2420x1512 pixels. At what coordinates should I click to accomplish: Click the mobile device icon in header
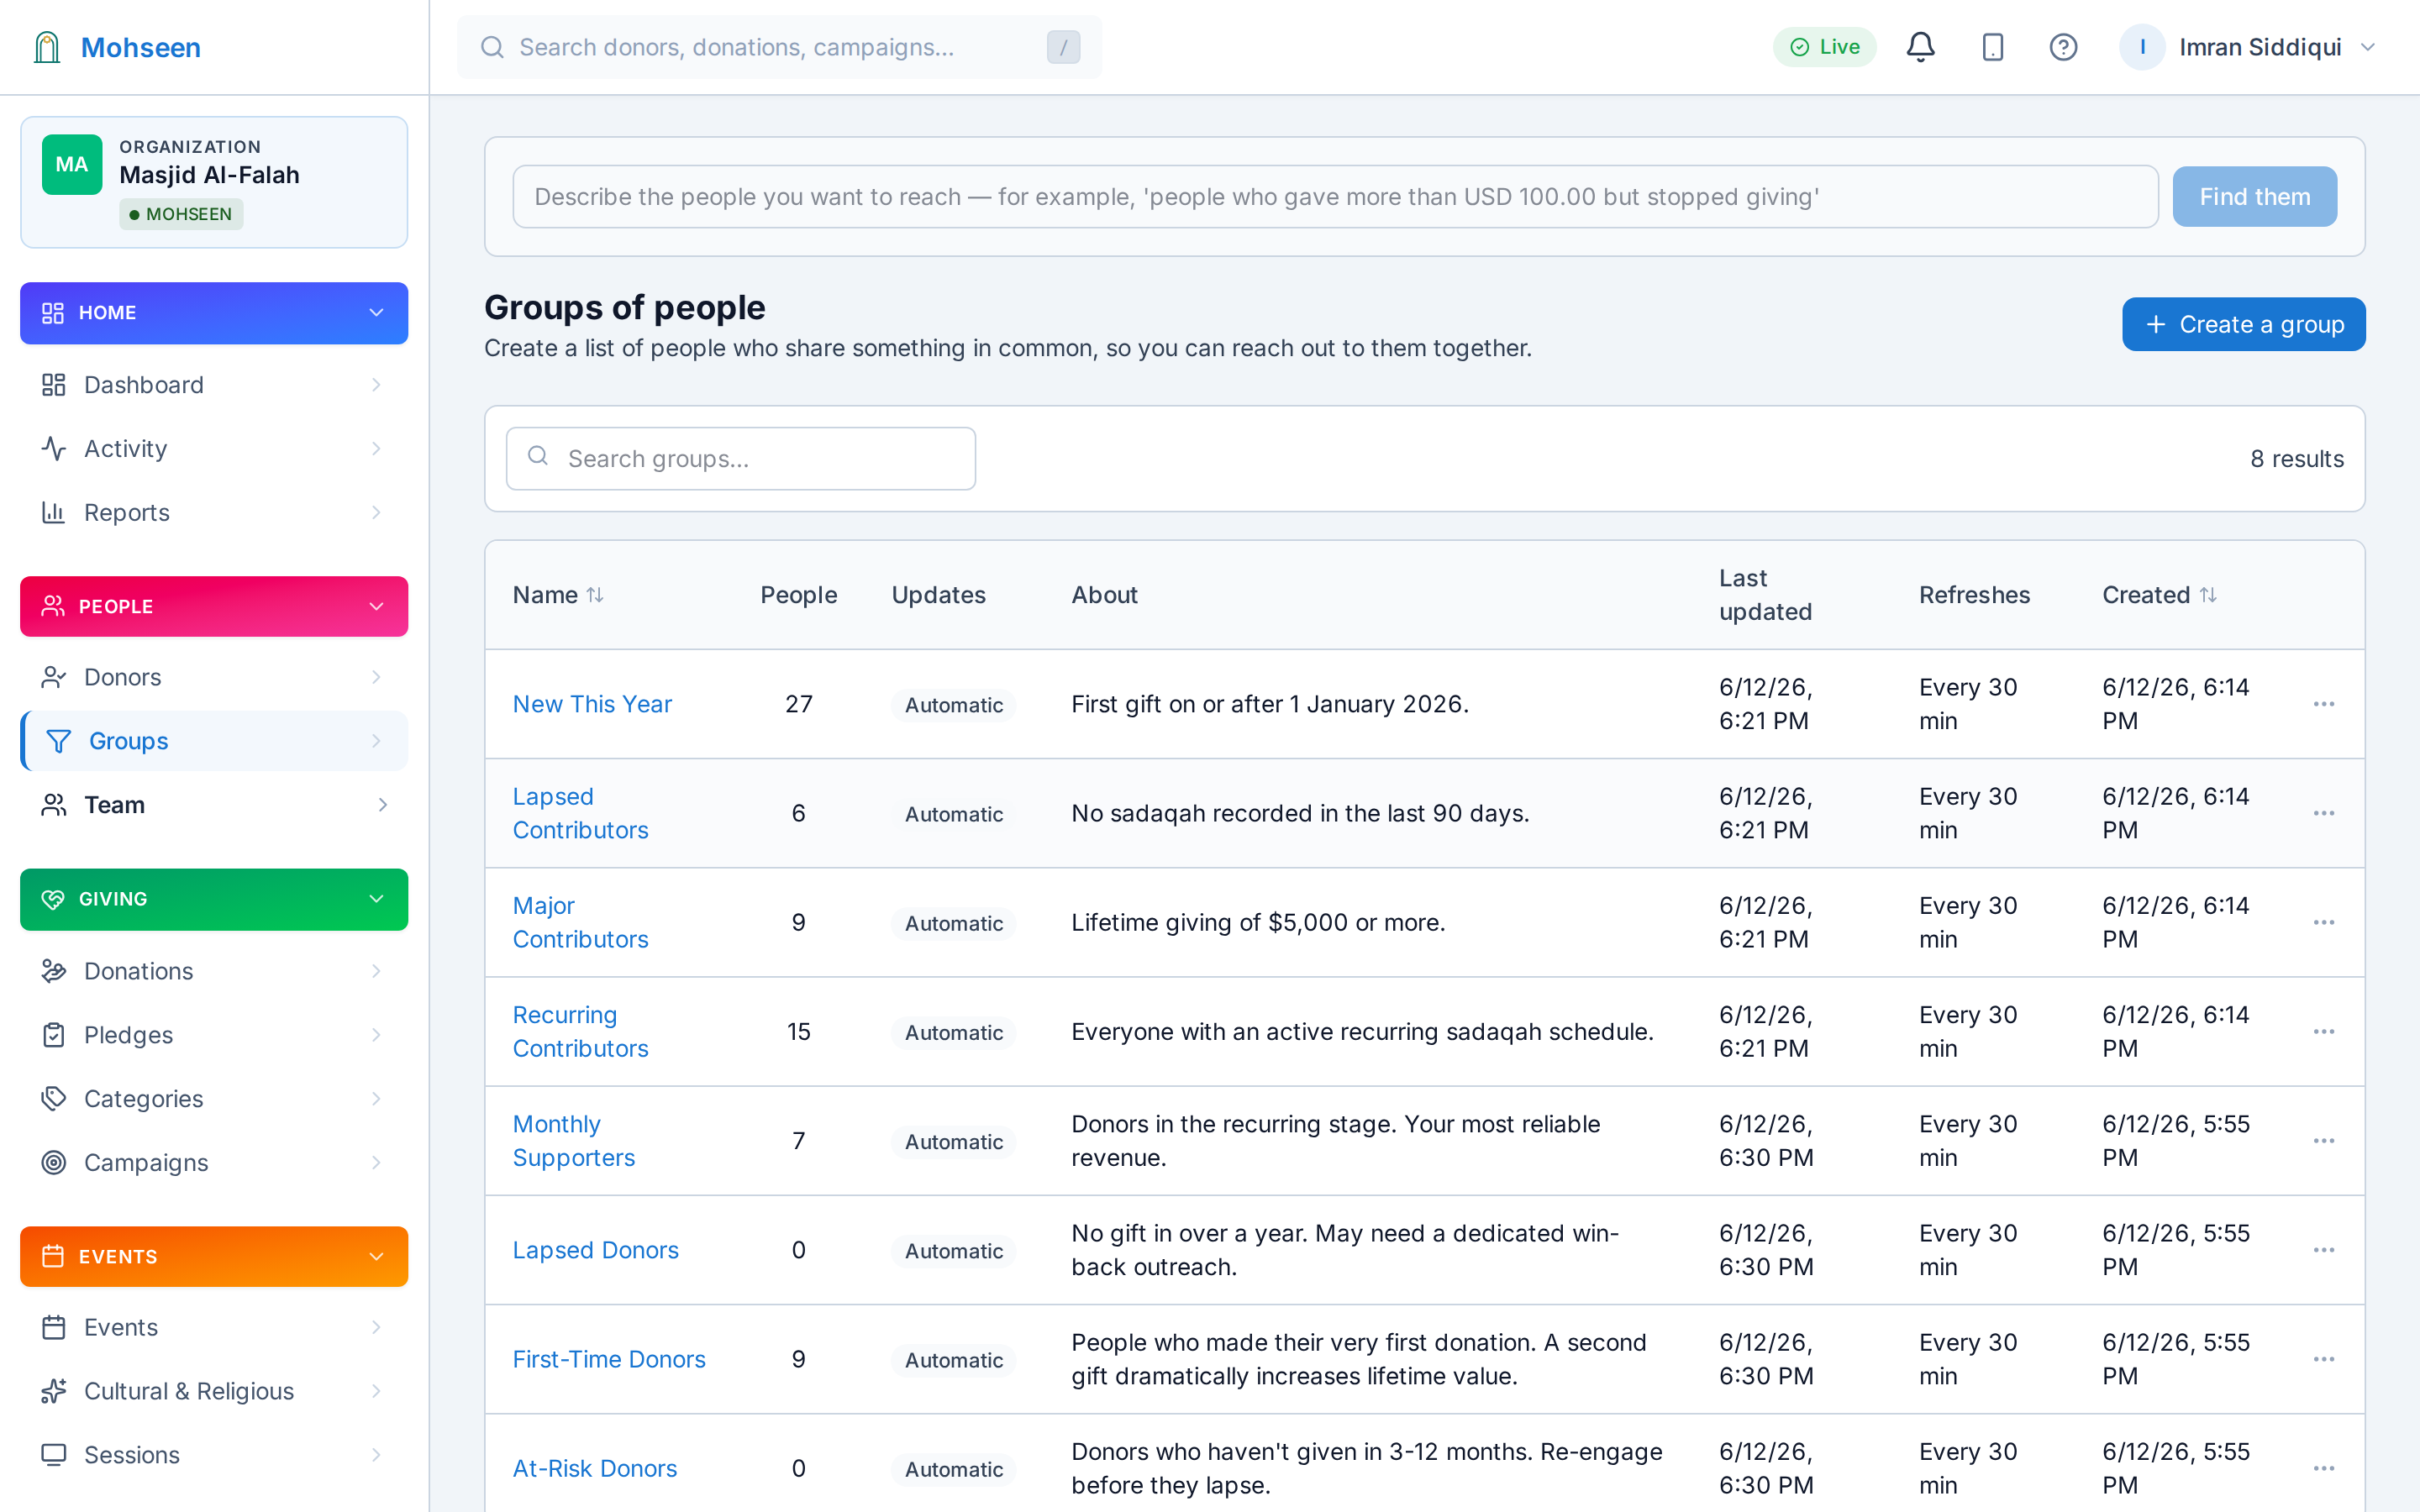(1992, 47)
